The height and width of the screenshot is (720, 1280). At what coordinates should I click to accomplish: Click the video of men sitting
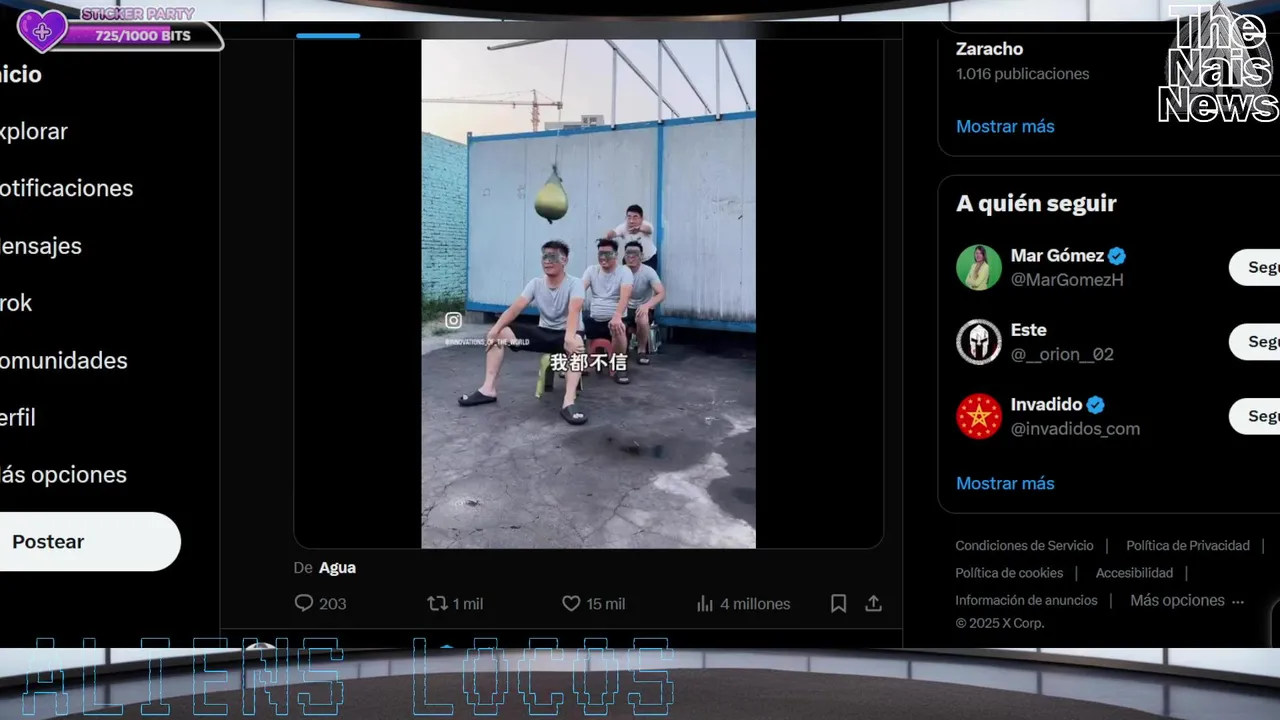[588, 294]
